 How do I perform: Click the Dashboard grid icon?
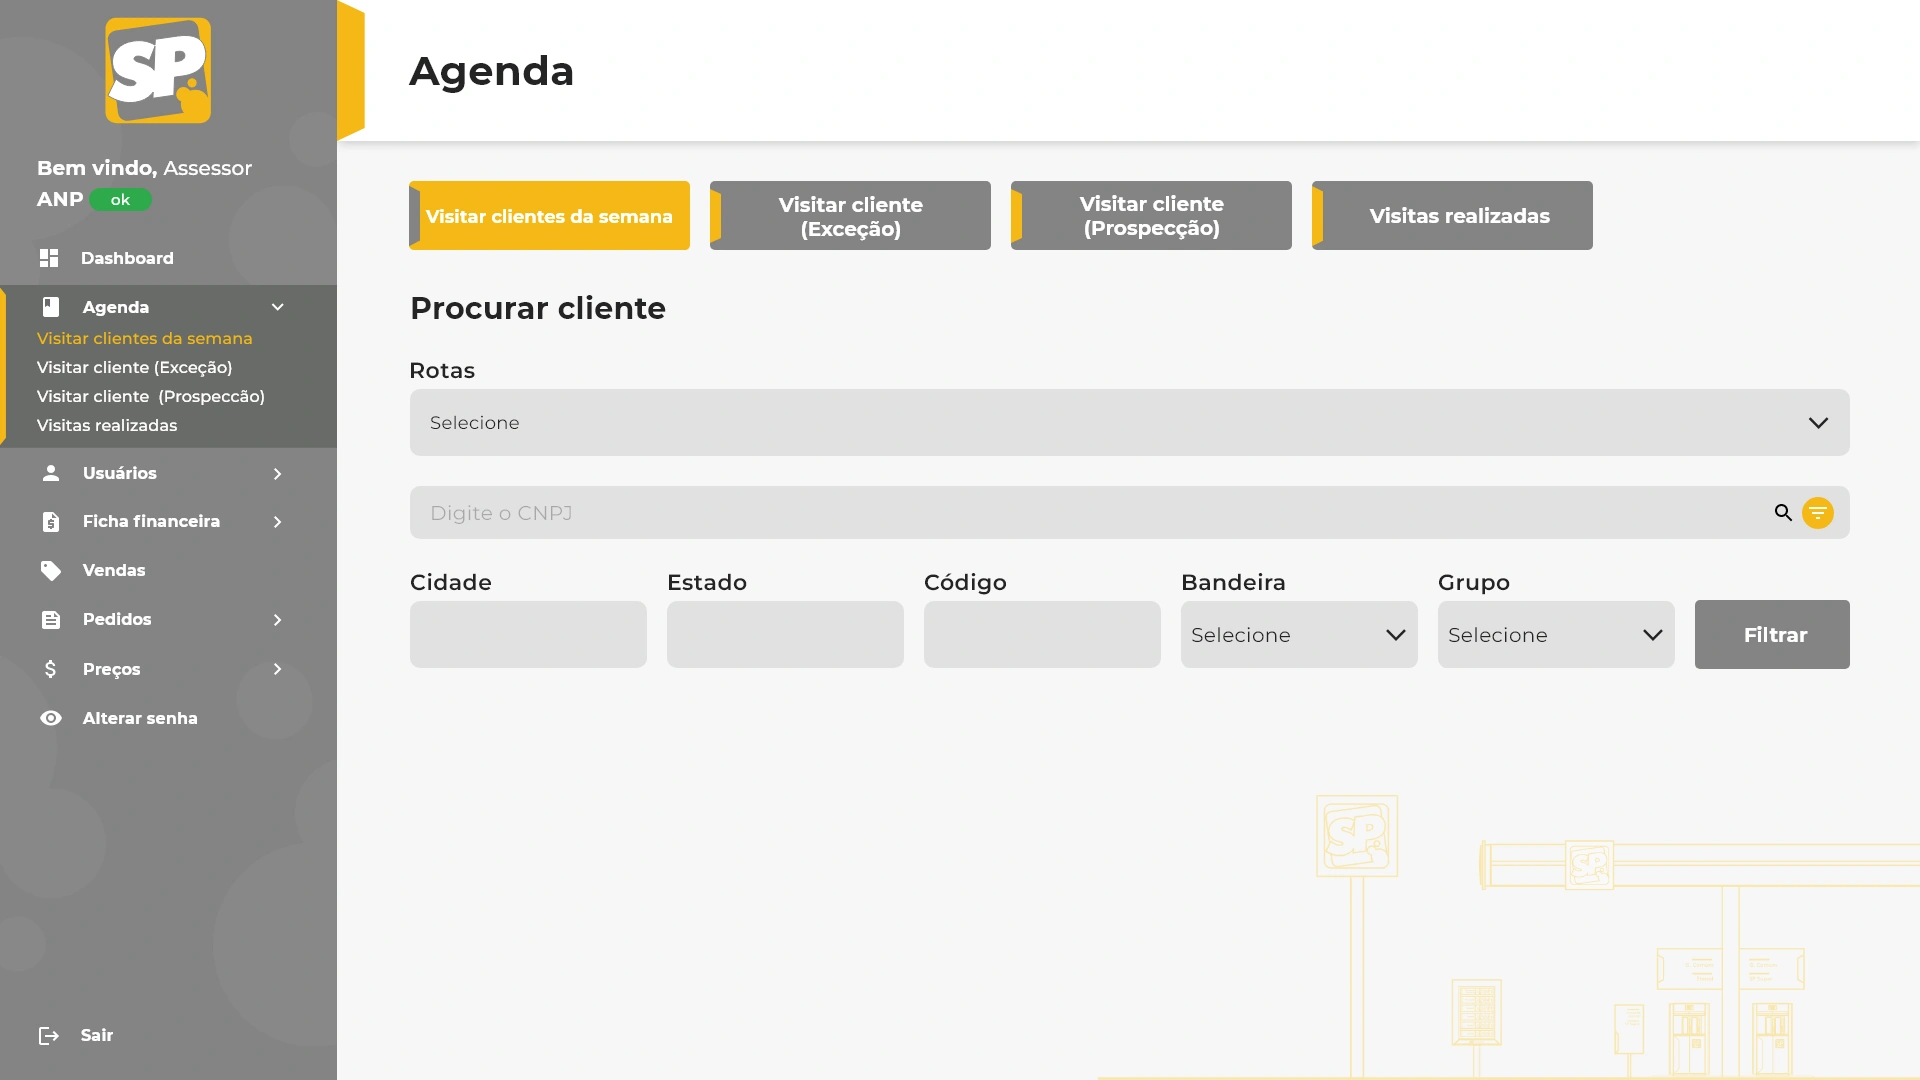click(x=49, y=258)
